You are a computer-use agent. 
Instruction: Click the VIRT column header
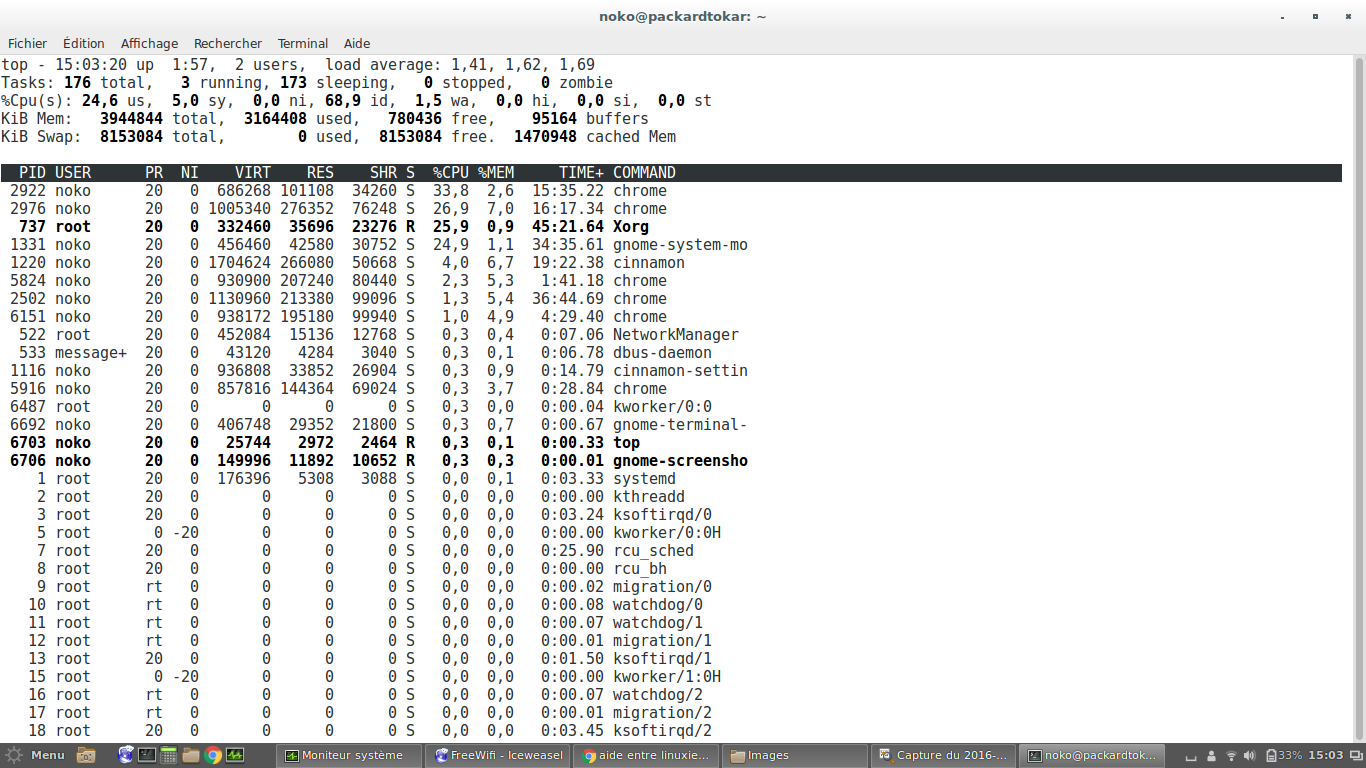click(x=253, y=173)
